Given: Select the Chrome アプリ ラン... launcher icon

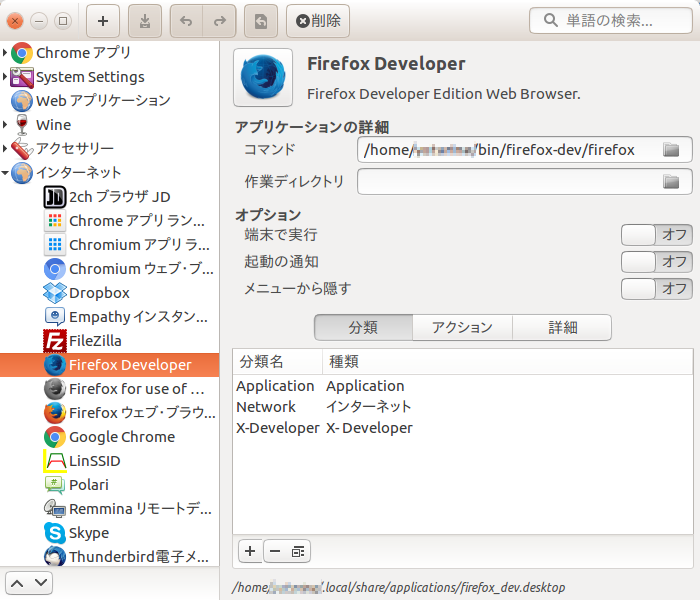Looking at the screenshot, I should tap(55, 221).
